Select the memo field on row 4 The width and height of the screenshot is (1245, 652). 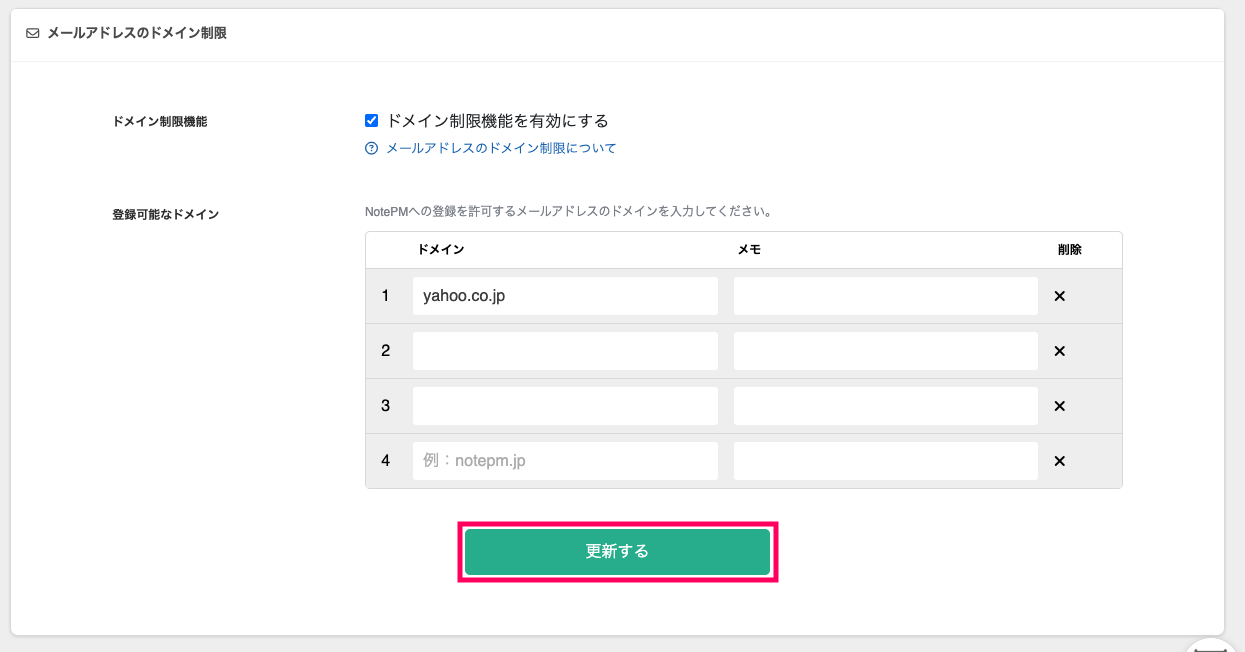click(885, 460)
